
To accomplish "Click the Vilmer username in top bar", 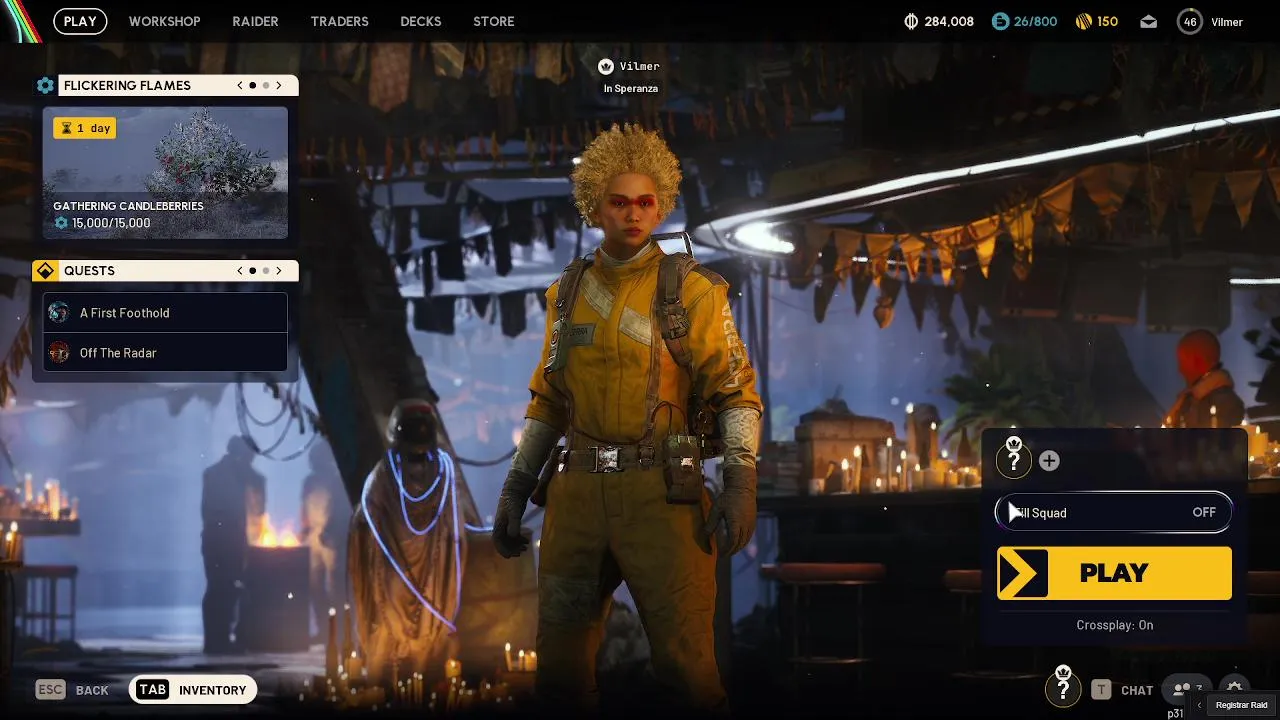I will (1227, 22).
